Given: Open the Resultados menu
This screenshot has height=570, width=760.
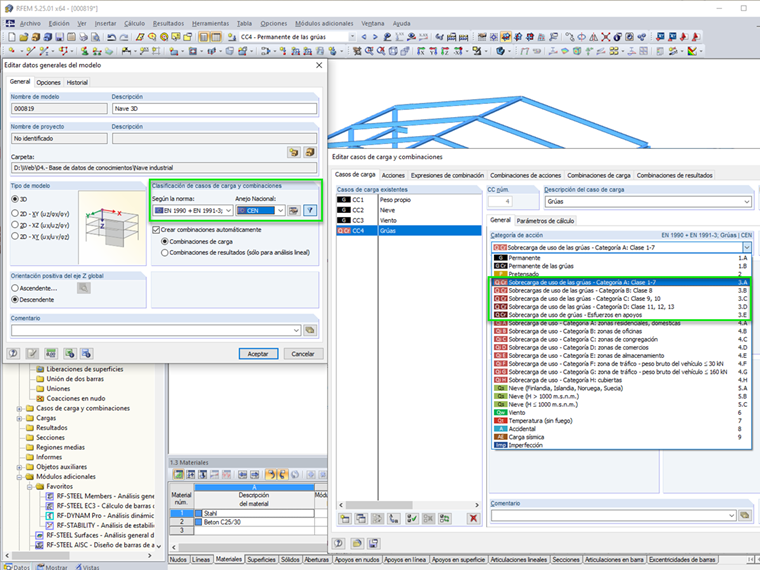Looking at the screenshot, I should pyautogui.click(x=168, y=23).
